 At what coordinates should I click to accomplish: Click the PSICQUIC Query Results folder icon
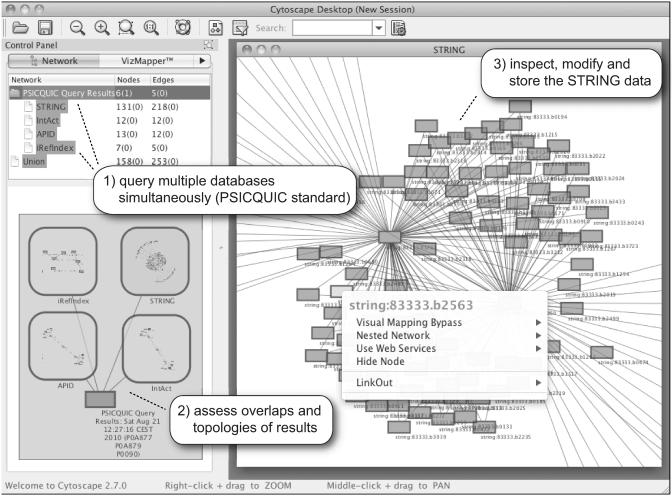click(x=15, y=93)
